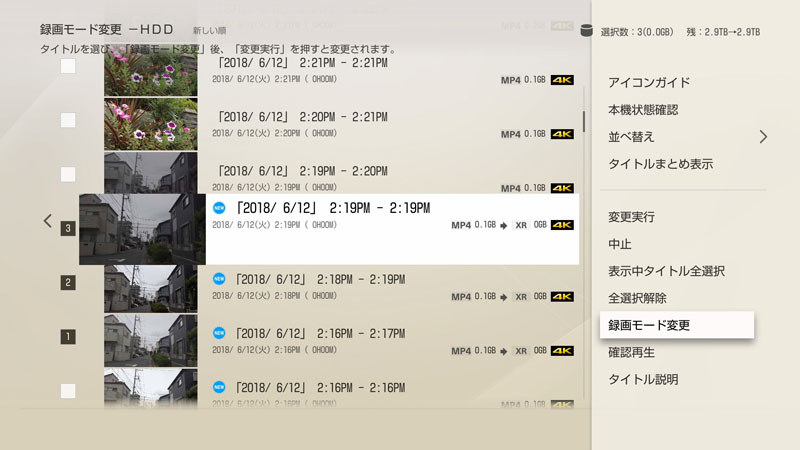This screenshot has height=450, width=800.
Task: Click the 新しい順 sort order label
Action: [x=209, y=31]
